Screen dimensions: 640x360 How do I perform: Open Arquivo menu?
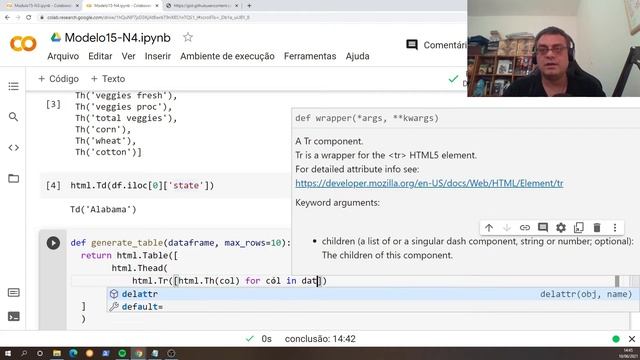coord(63,56)
